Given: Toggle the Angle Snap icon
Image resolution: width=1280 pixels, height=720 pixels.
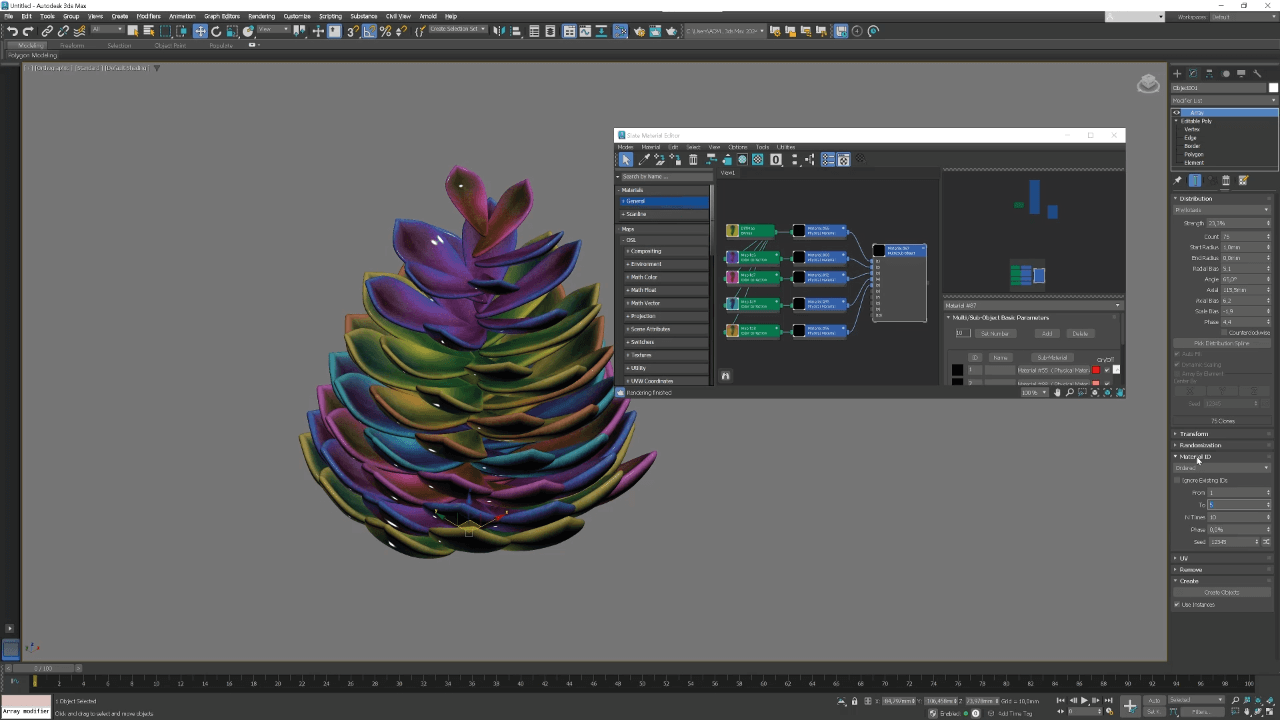Looking at the screenshot, I should pyautogui.click(x=369, y=31).
